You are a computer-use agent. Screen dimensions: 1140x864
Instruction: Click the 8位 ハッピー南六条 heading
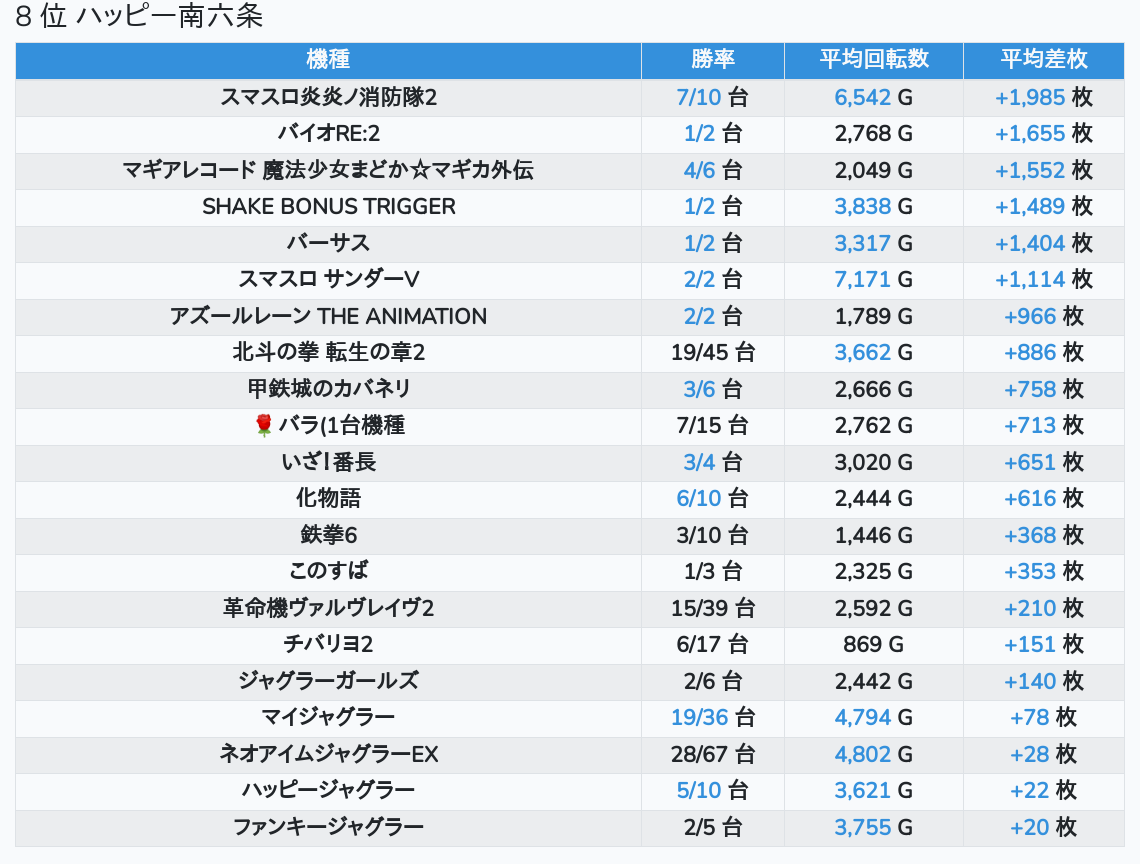(x=139, y=18)
